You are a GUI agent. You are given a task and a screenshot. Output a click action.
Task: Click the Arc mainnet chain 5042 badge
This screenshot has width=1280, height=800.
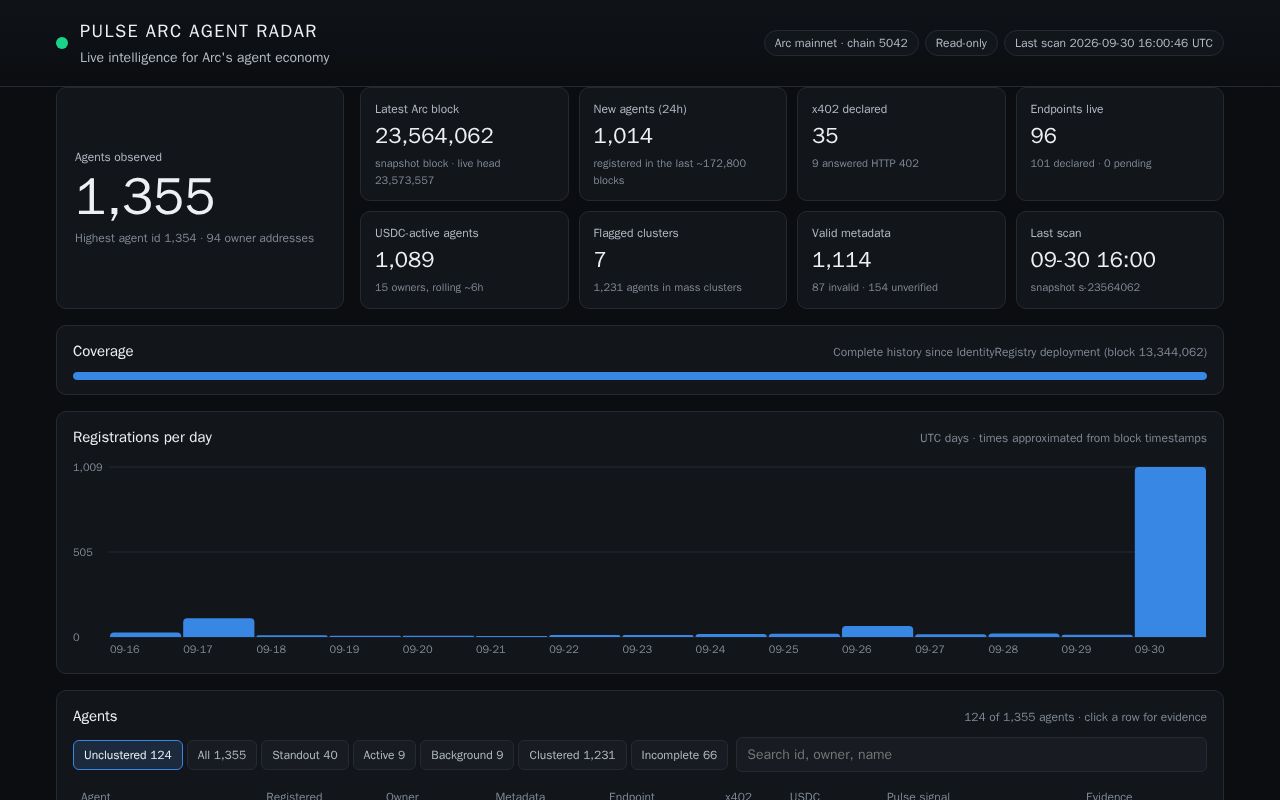(x=841, y=43)
